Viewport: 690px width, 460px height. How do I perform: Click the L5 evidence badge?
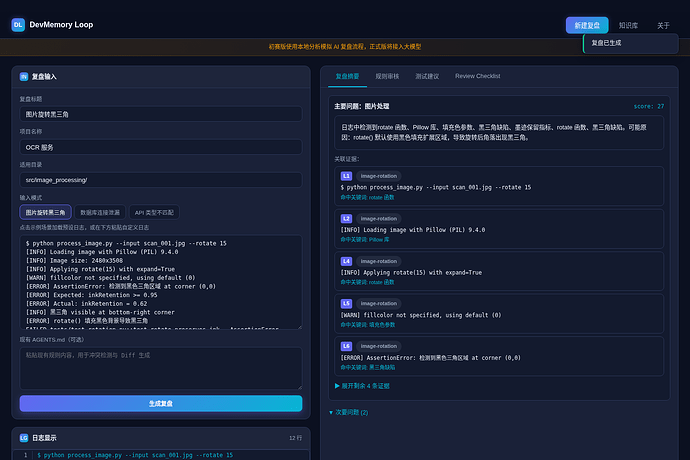click(x=346, y=303)
